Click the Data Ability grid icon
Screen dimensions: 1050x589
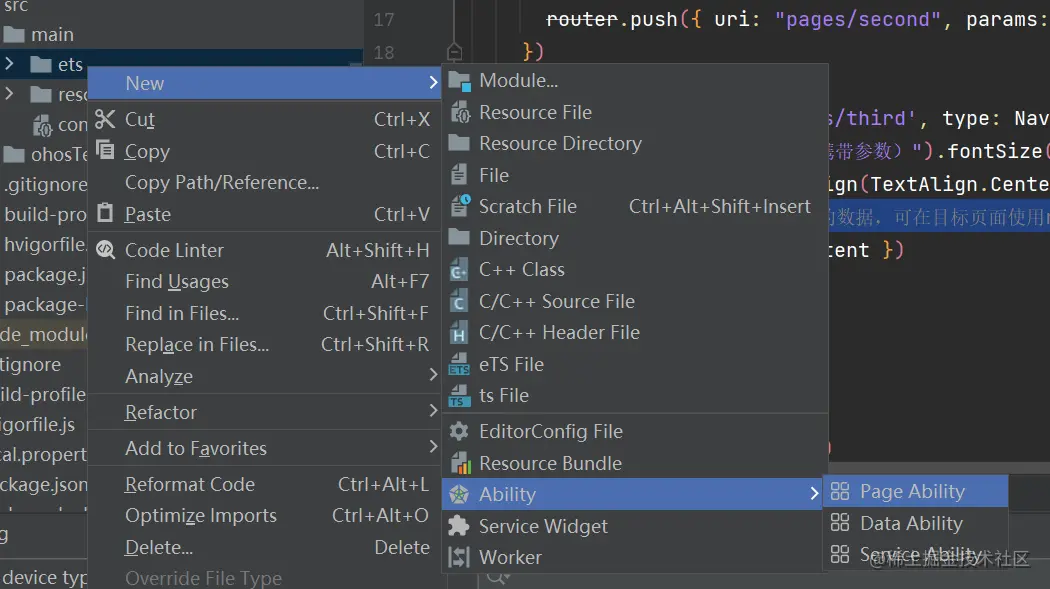(840, 523)
